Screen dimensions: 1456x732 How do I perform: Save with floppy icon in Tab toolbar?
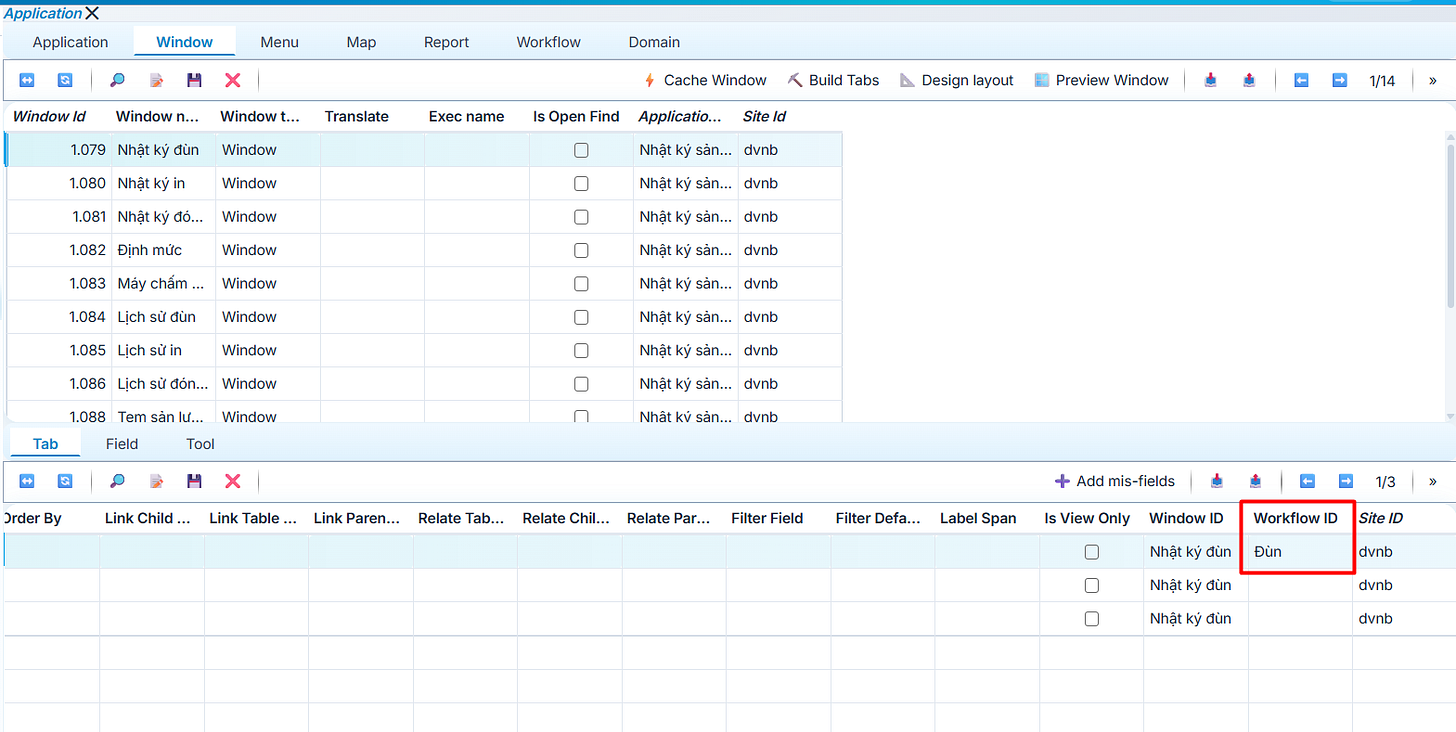click(194, 481)
